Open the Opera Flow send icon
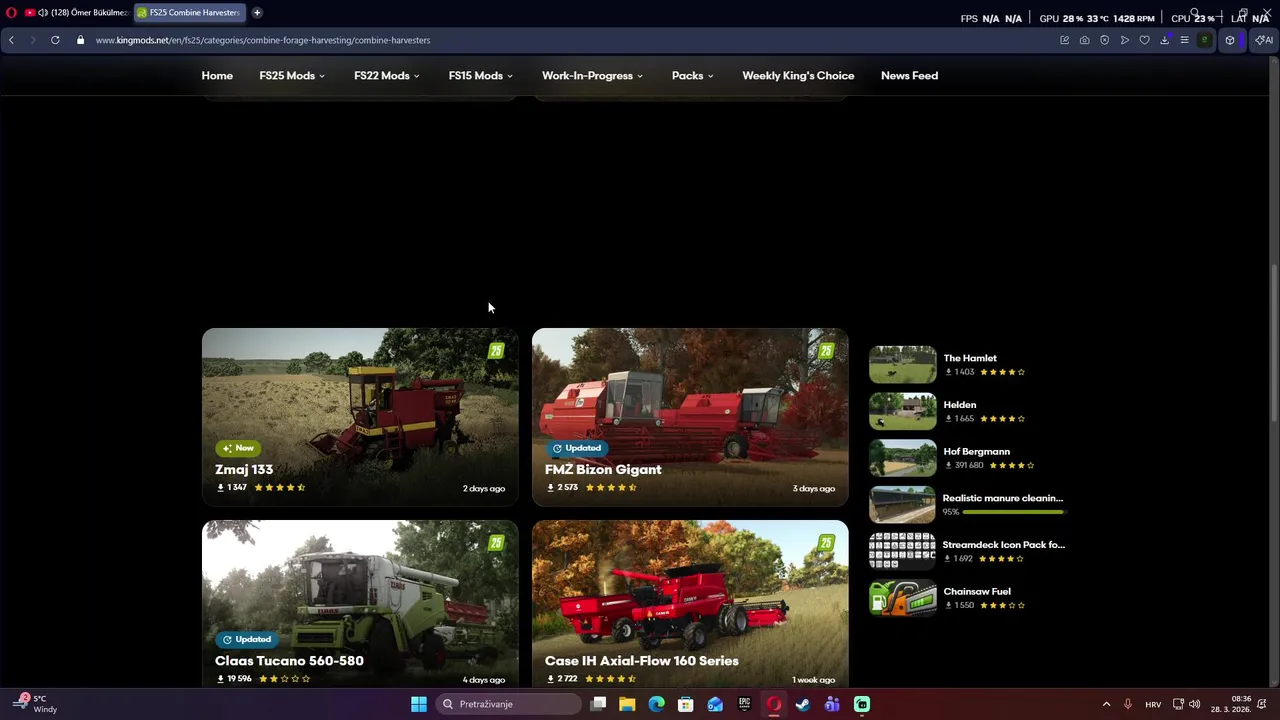Viewport: 1280px width, 720px height. pyautogui.click(x=1125, y=40)
